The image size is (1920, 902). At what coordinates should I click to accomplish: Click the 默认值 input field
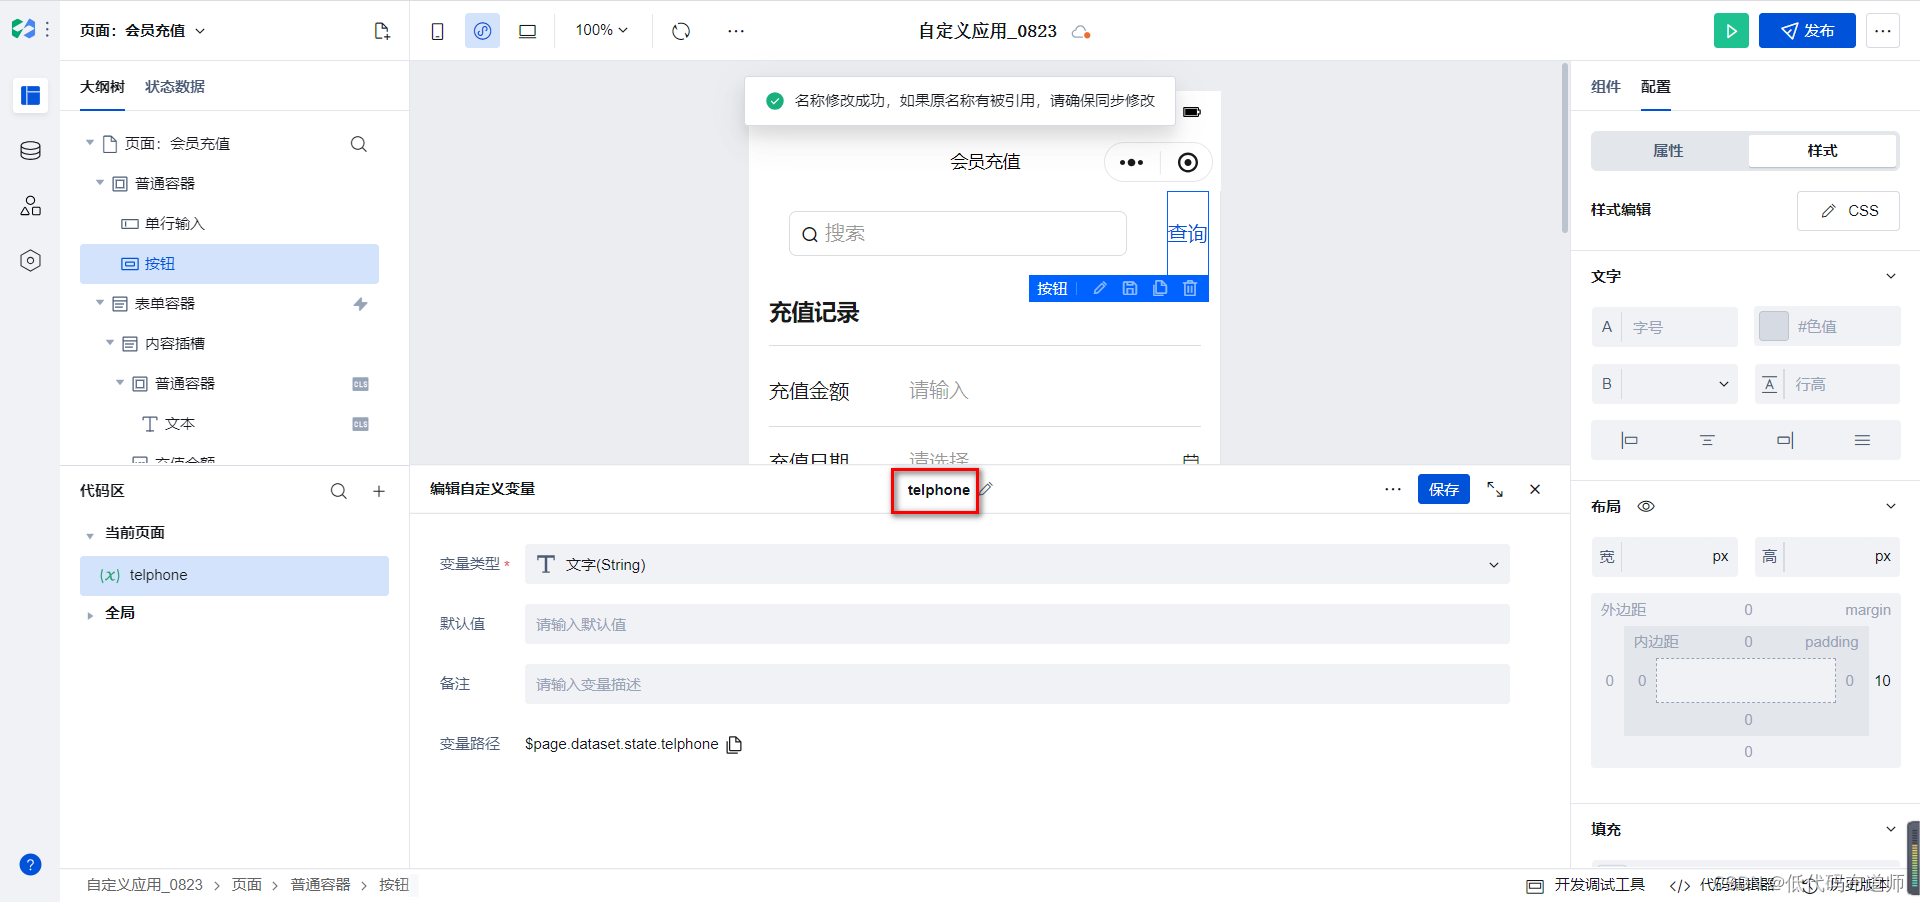click(1017, 624)
